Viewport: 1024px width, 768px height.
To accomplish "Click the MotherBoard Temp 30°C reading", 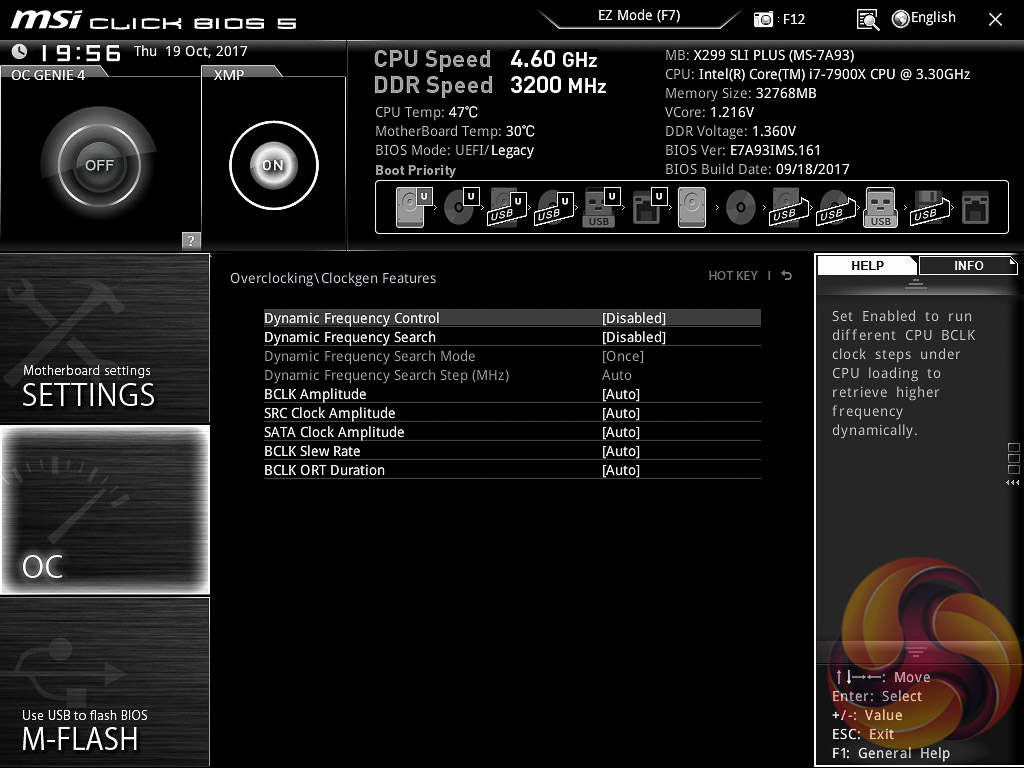I will pos(455,131).
